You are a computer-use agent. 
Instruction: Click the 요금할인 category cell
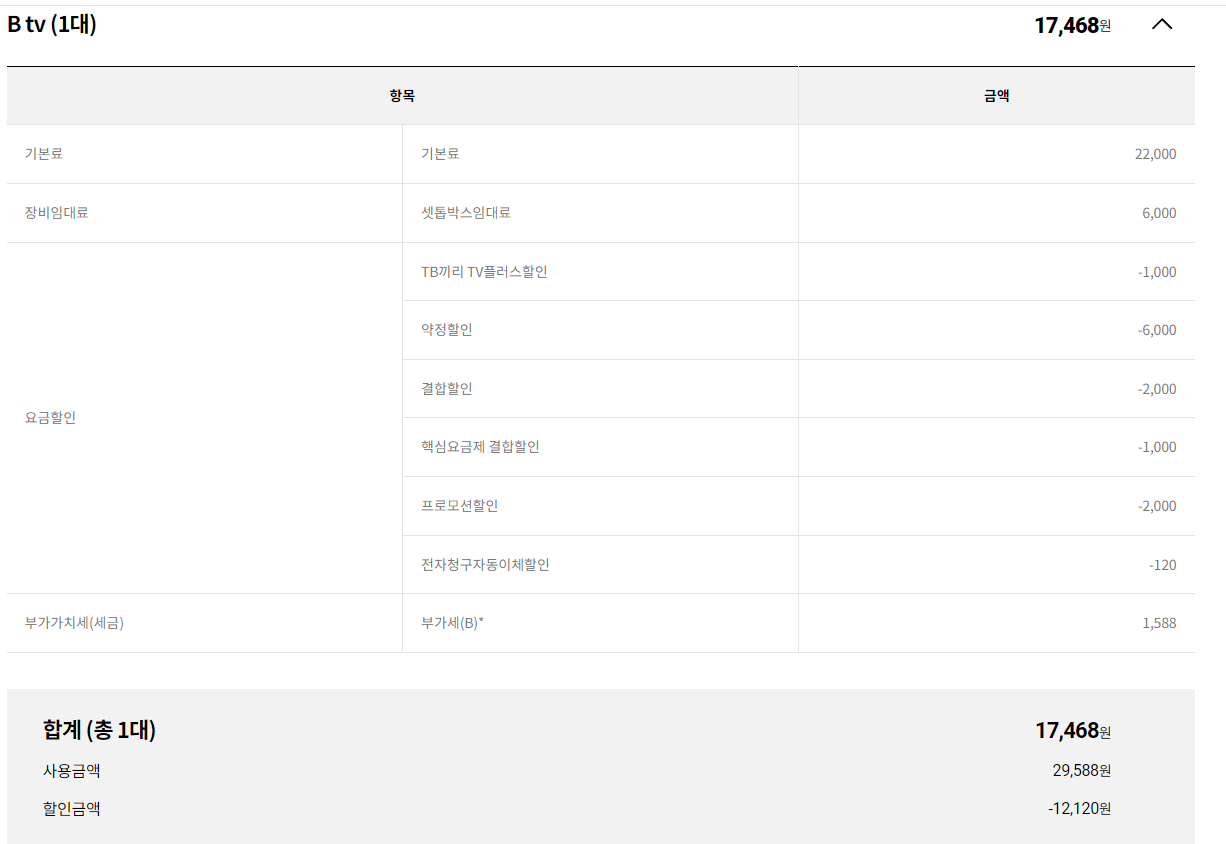(x=50, y=418)
